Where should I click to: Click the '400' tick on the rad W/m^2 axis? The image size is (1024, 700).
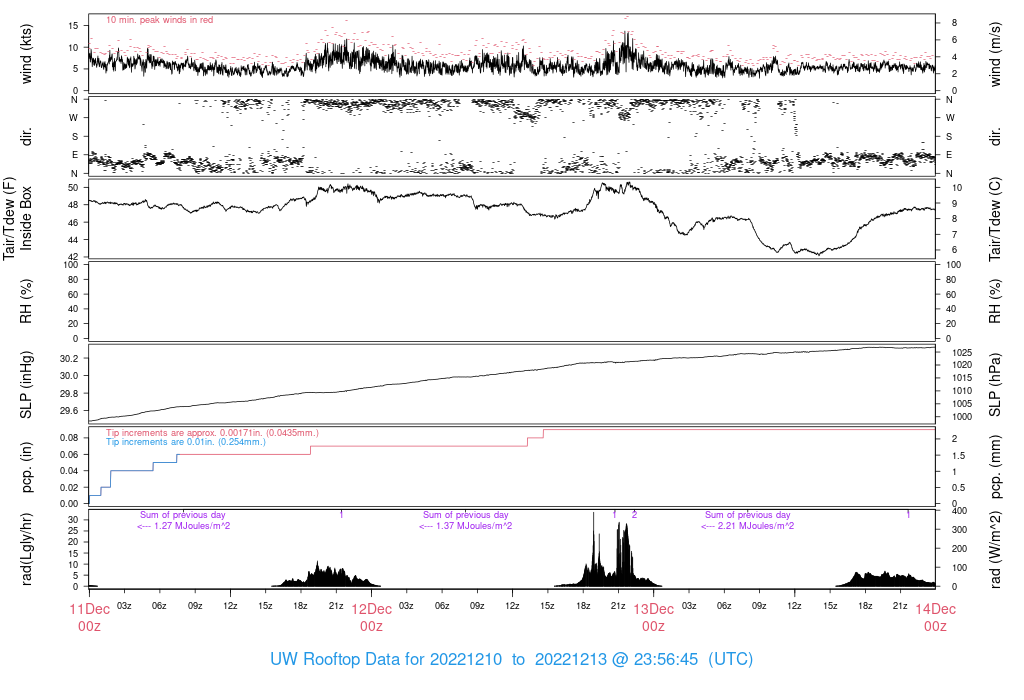959,511
